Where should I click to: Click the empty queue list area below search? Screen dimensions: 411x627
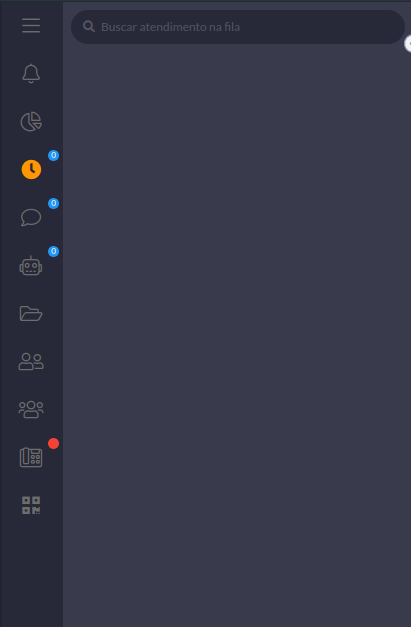[x=237, y=336]
